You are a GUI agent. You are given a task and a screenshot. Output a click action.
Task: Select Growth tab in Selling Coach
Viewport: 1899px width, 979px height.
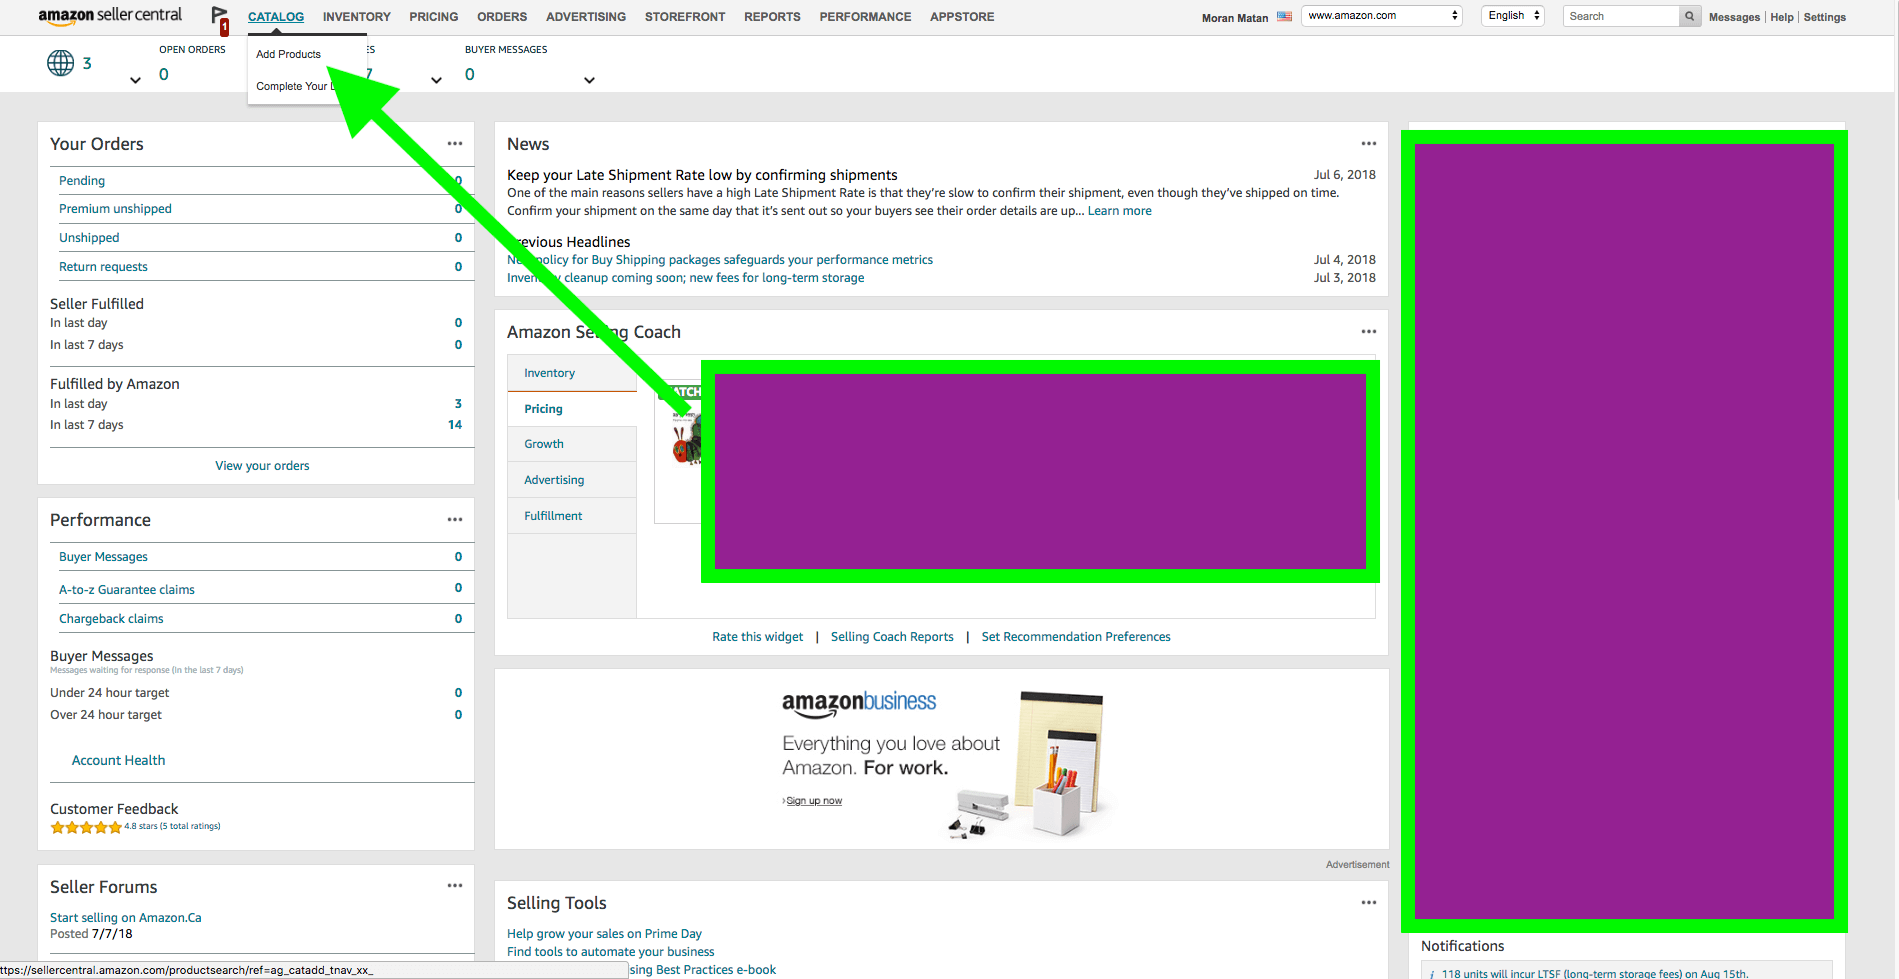coord(572,444)
